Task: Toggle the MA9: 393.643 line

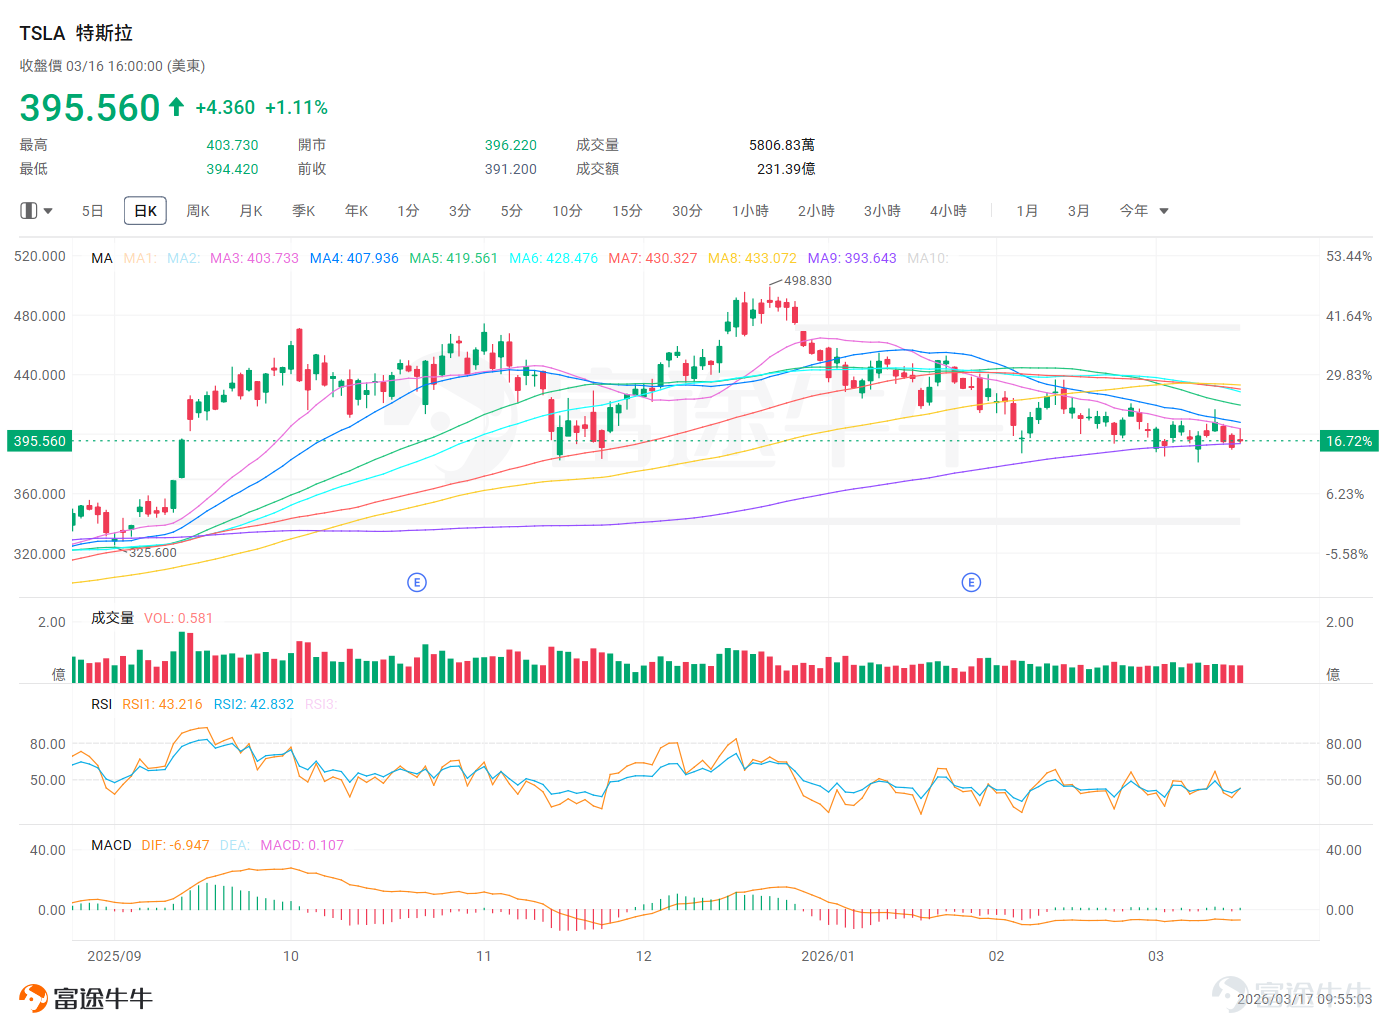Action: tap(852, 258)
